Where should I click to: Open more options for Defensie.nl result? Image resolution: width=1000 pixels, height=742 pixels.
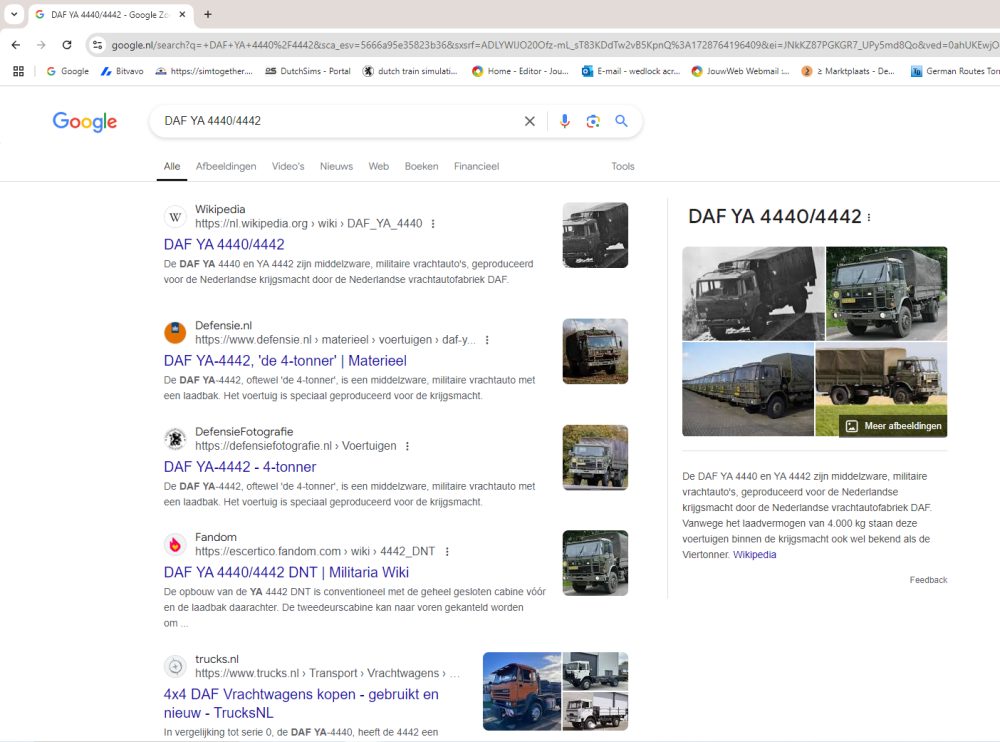(x=487, y=340)
